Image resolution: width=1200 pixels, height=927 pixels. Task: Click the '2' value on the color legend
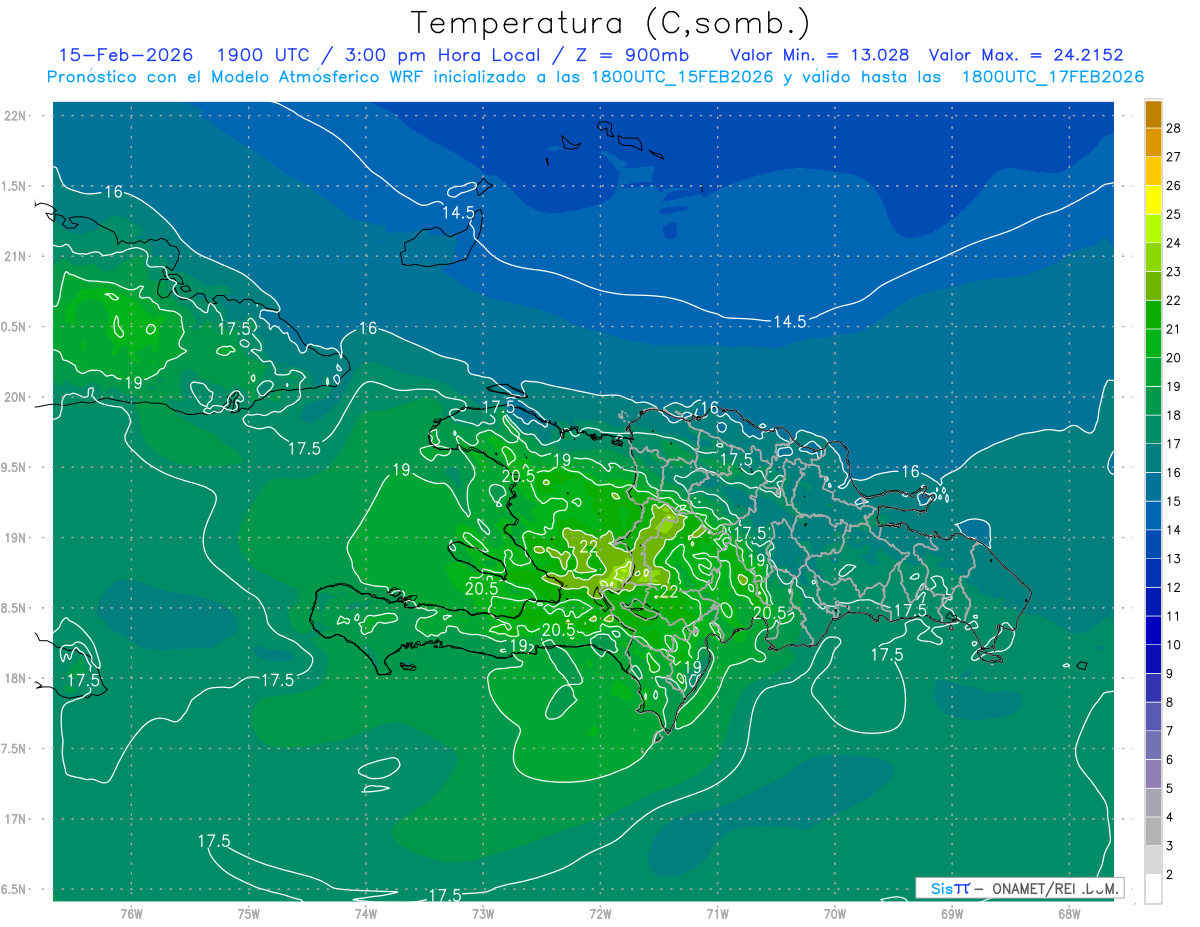1170,875
